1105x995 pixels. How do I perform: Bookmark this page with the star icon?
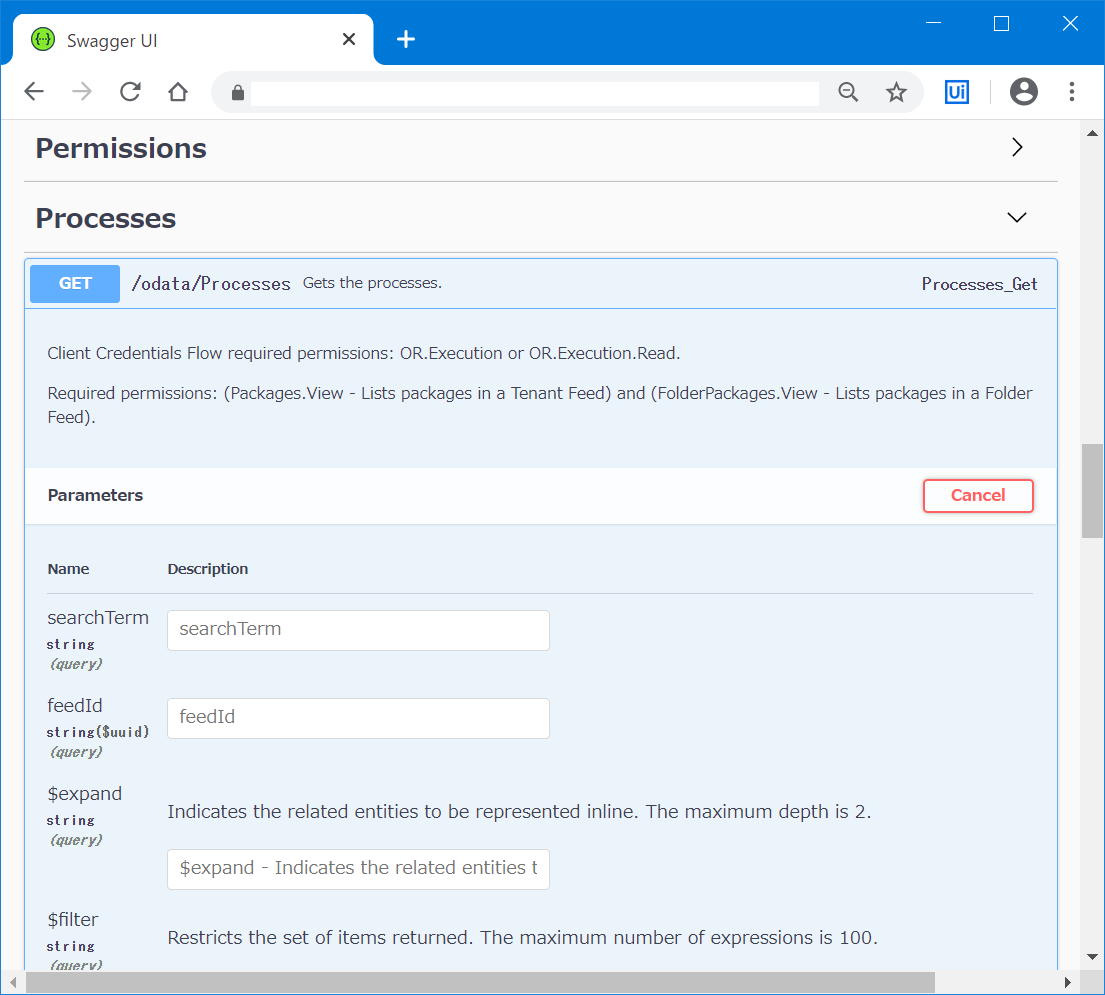click(896, 92)
